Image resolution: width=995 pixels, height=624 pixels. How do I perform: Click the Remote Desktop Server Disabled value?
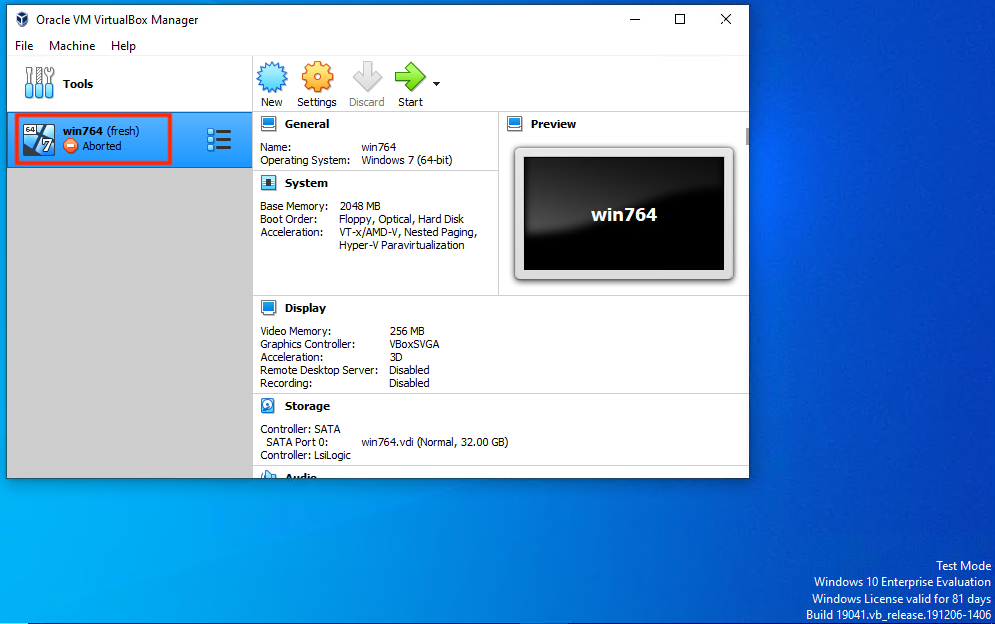point(409,370)
